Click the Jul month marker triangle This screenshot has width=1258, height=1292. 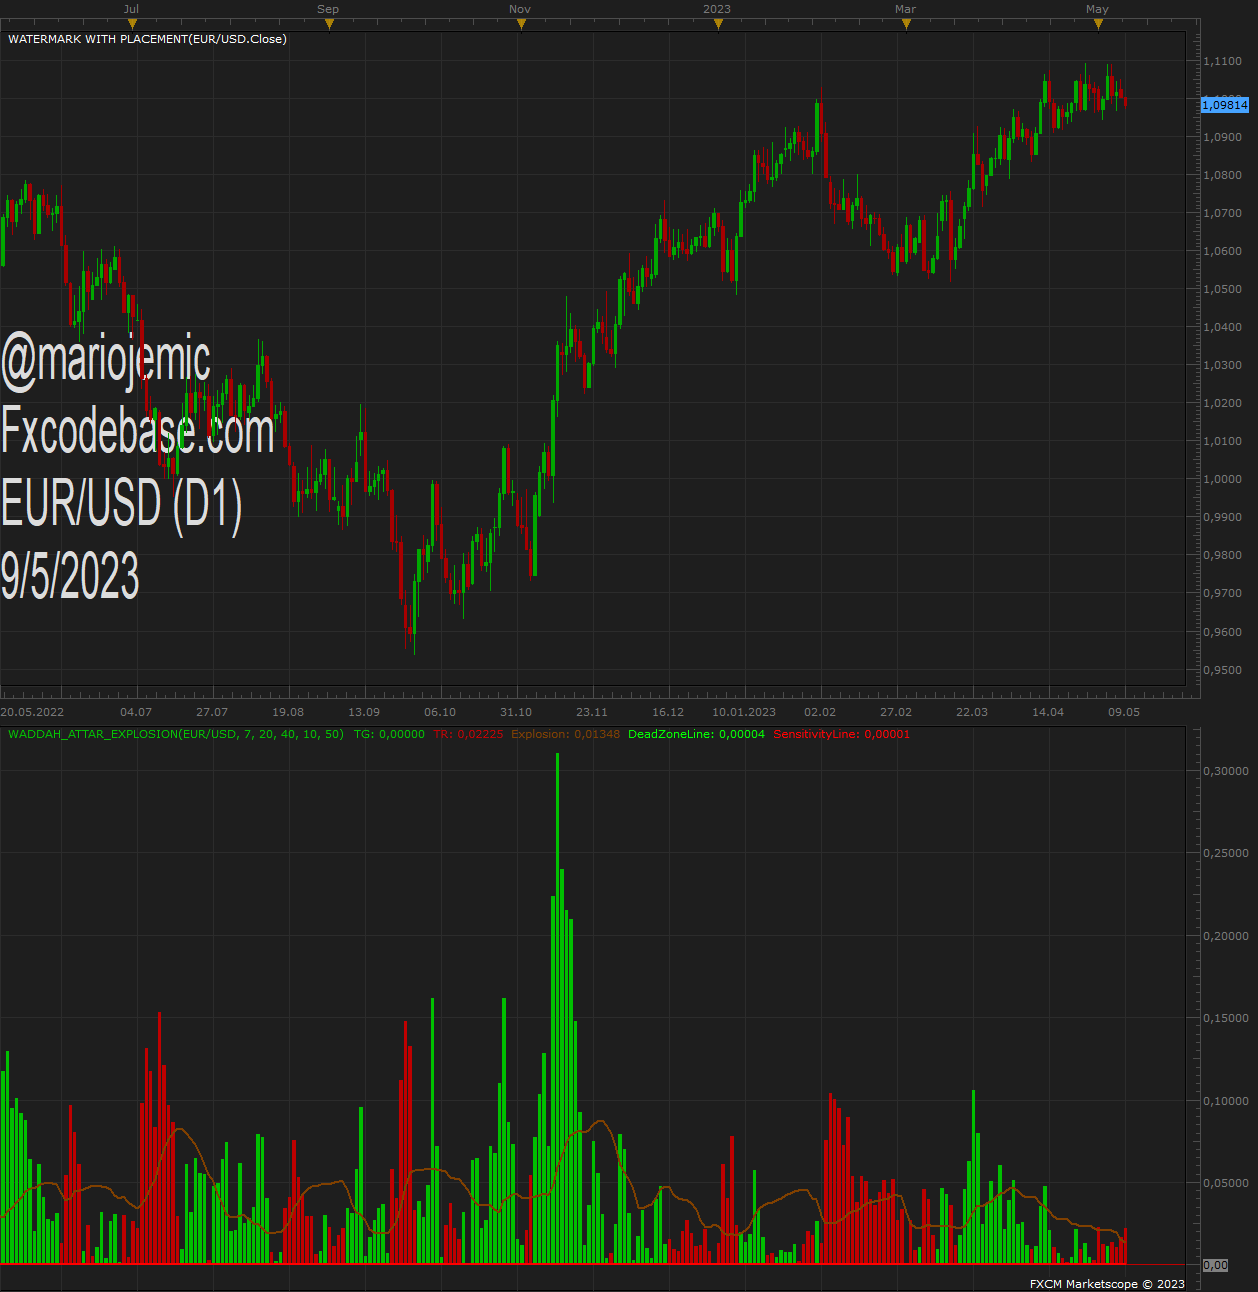(x=132, y=24)
